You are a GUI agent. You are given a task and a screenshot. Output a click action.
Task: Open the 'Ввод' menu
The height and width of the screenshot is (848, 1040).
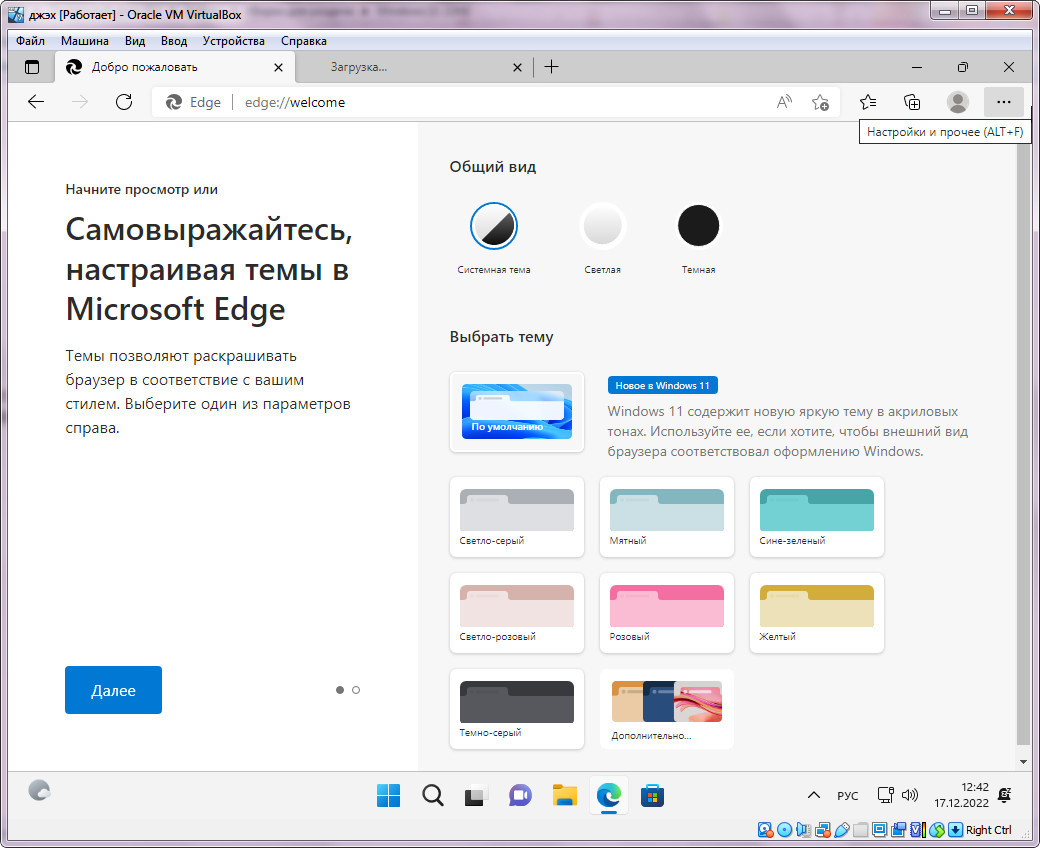point(174,40)
